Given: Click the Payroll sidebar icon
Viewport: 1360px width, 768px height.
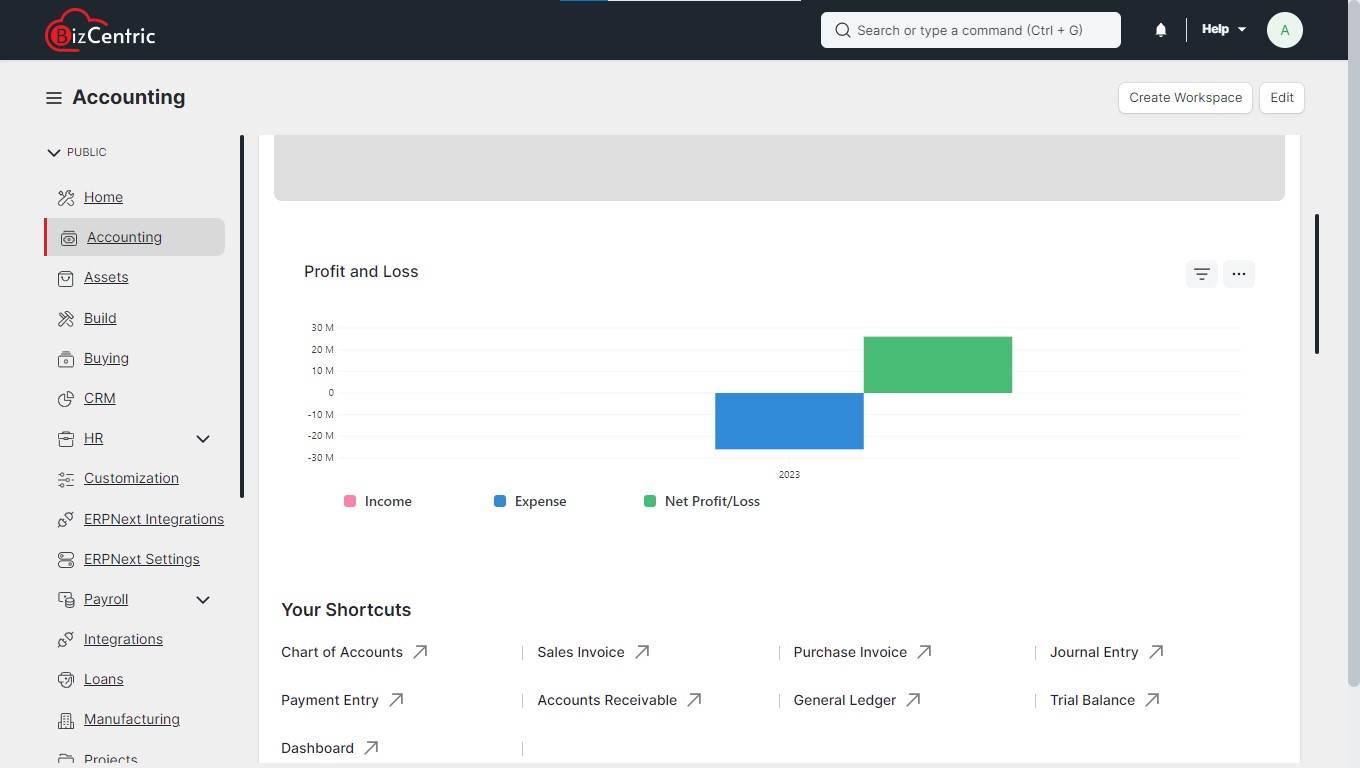Looking at the screenshot, I should click(66, 600).
